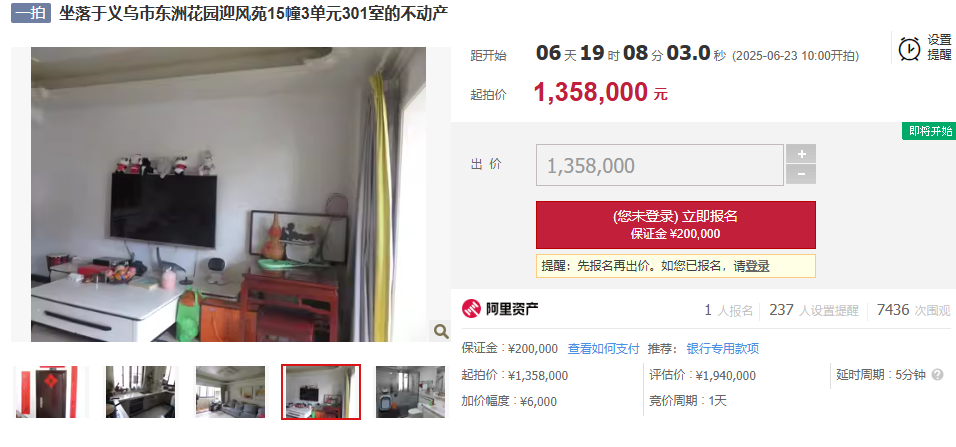Click the main living room photo
This screenshot has height=447, width=956.
click(229, 194)
